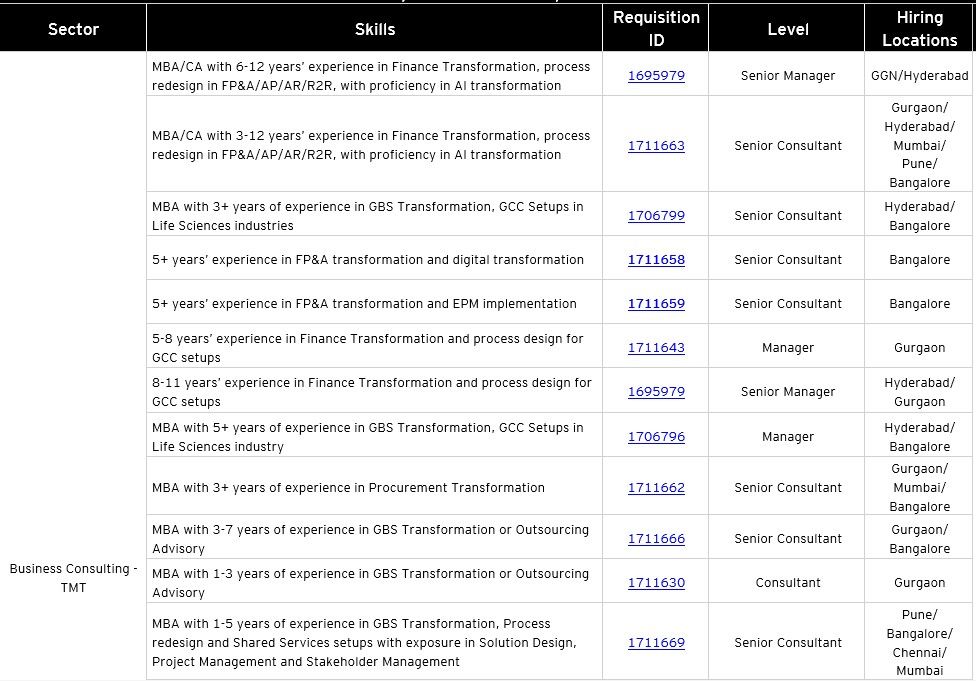Open requisition link 1711669
Viewport: 976px width, 681px height.
tap(656, 643)
